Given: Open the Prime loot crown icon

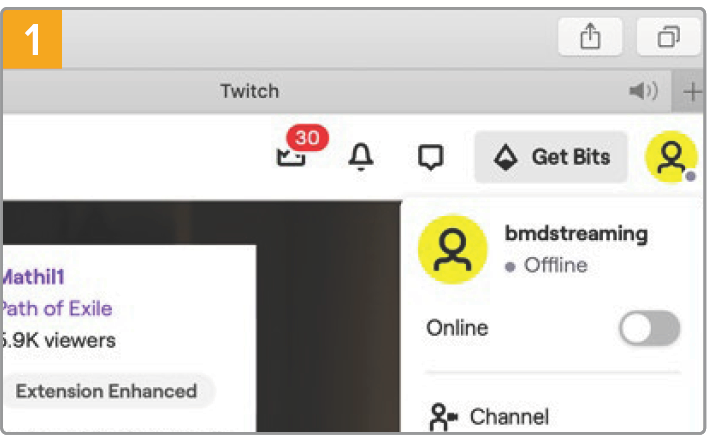Looking at the screenshot, I should 290,157.
